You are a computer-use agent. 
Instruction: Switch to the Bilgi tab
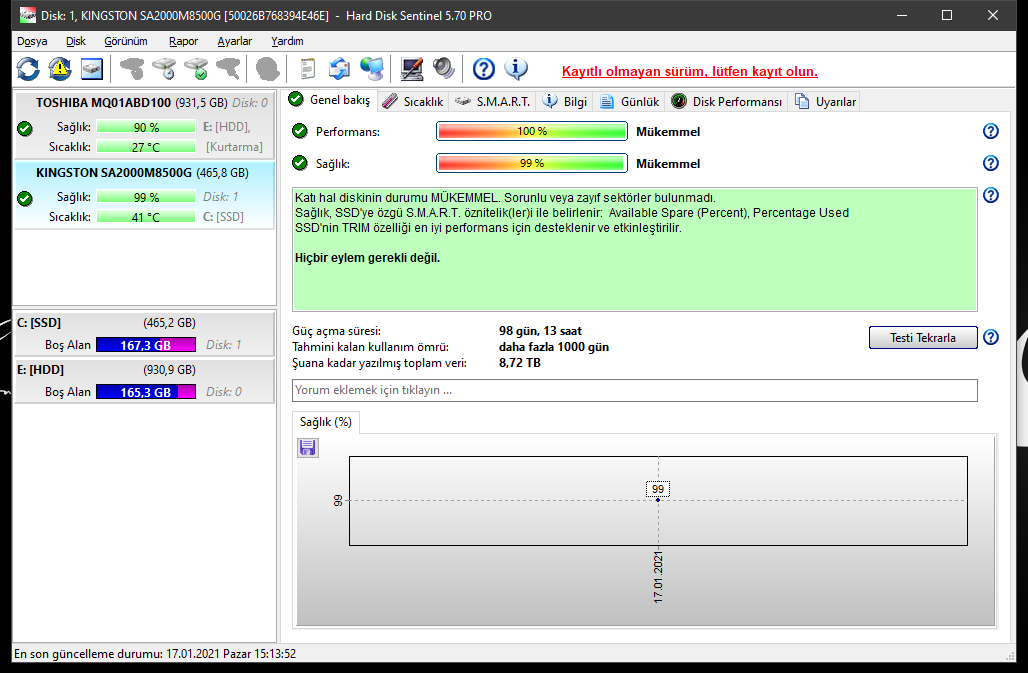(x=564, y=102)
